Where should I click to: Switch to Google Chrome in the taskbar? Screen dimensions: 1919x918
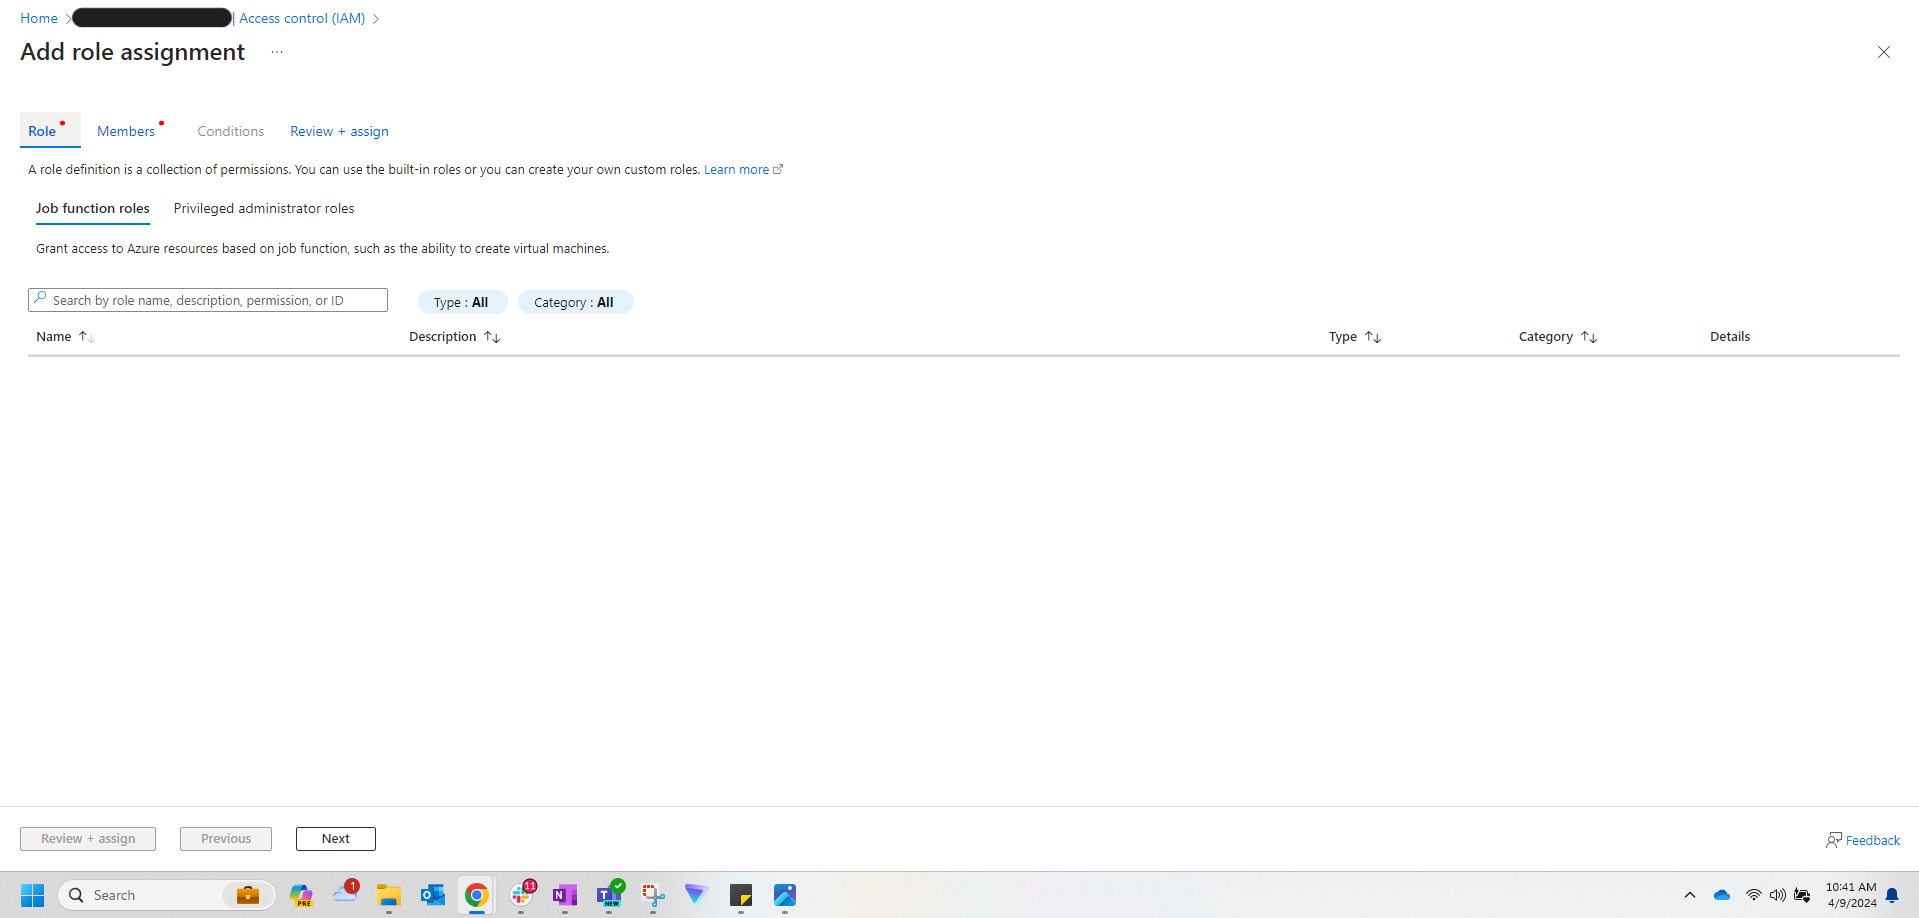(477, 895)
